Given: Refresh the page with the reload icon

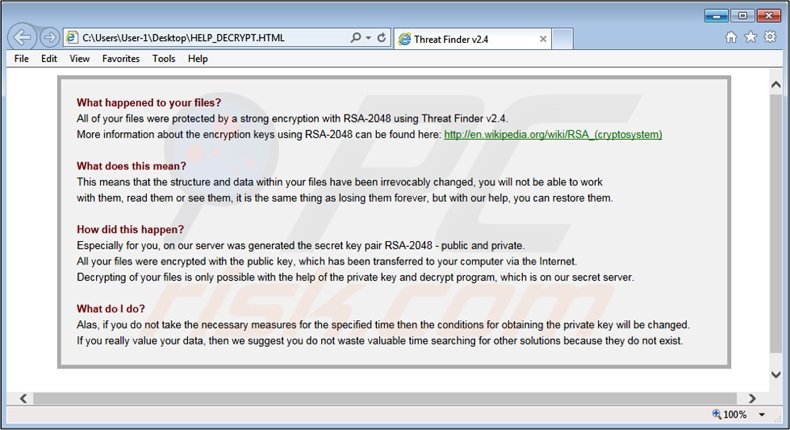Looking at the screenshot, I should [381, 38].
